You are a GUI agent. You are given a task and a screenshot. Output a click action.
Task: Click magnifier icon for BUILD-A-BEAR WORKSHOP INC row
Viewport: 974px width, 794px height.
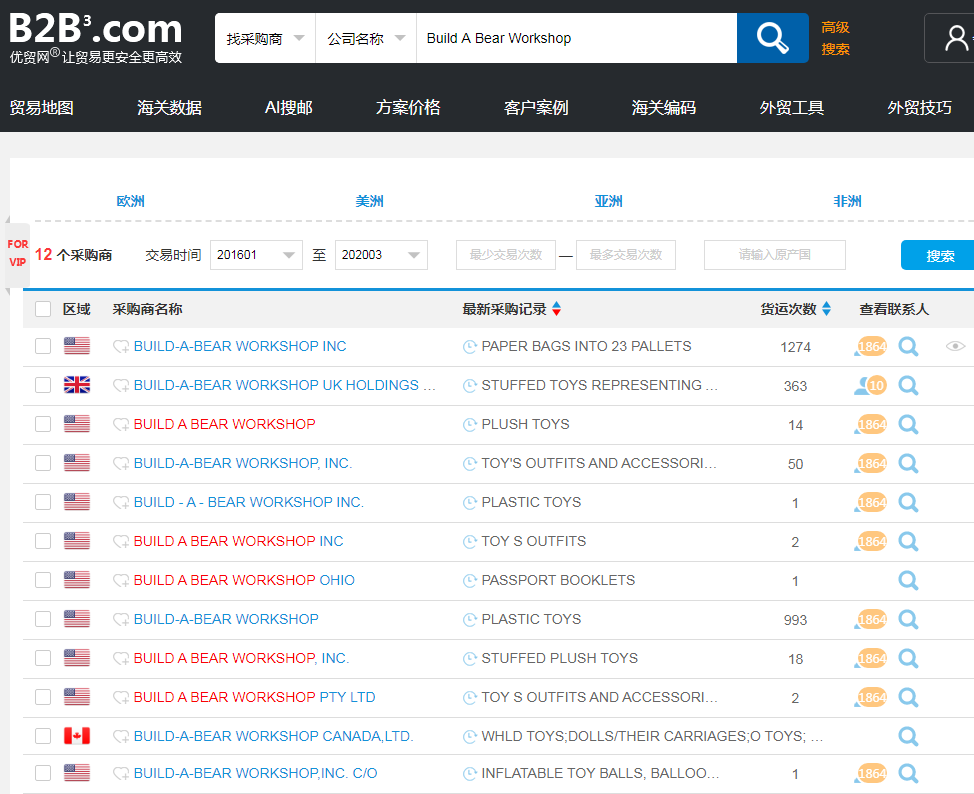tap(908, 347)
